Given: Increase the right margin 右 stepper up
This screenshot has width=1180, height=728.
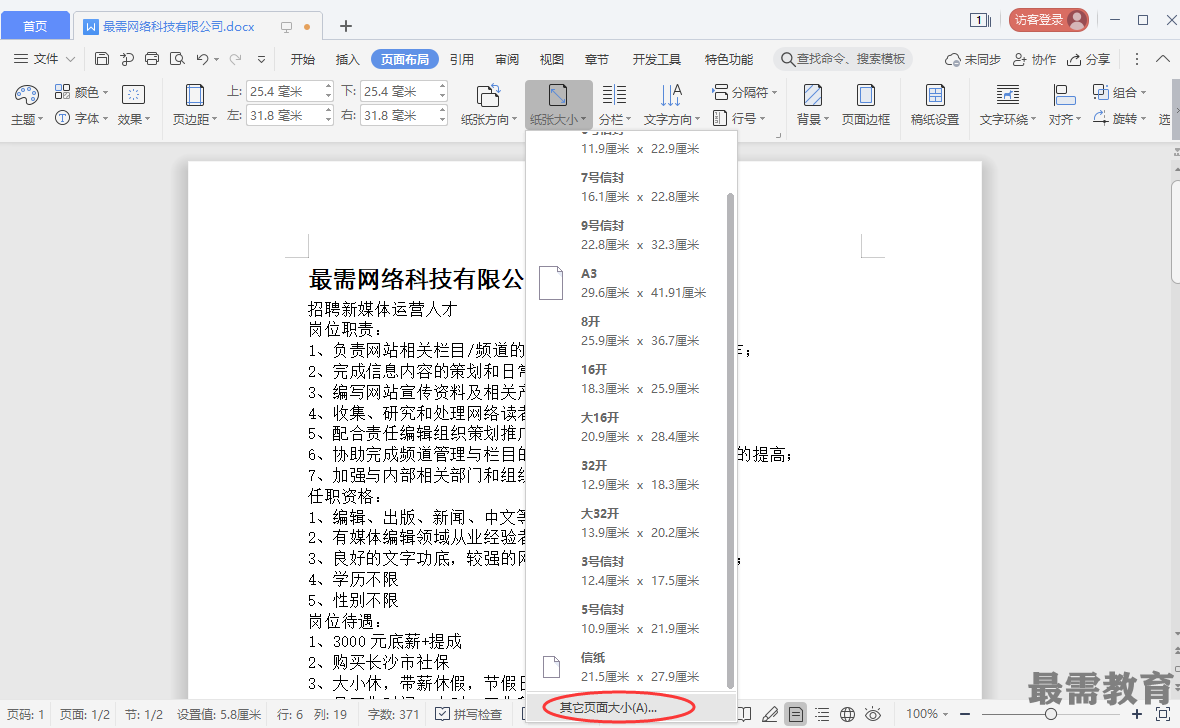Looking at the screenshot, I should 442,111.
